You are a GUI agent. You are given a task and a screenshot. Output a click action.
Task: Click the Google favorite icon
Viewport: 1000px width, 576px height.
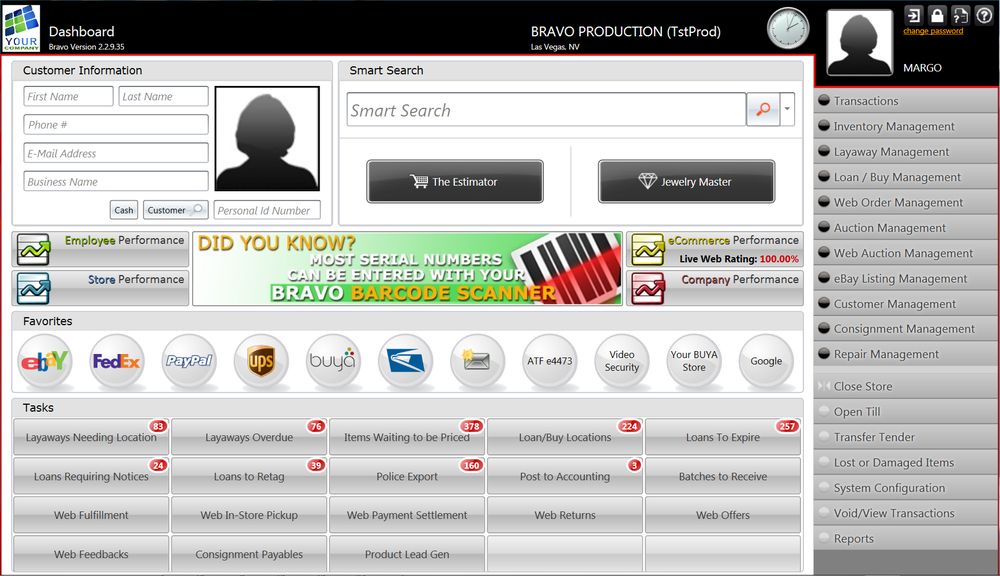765,360
